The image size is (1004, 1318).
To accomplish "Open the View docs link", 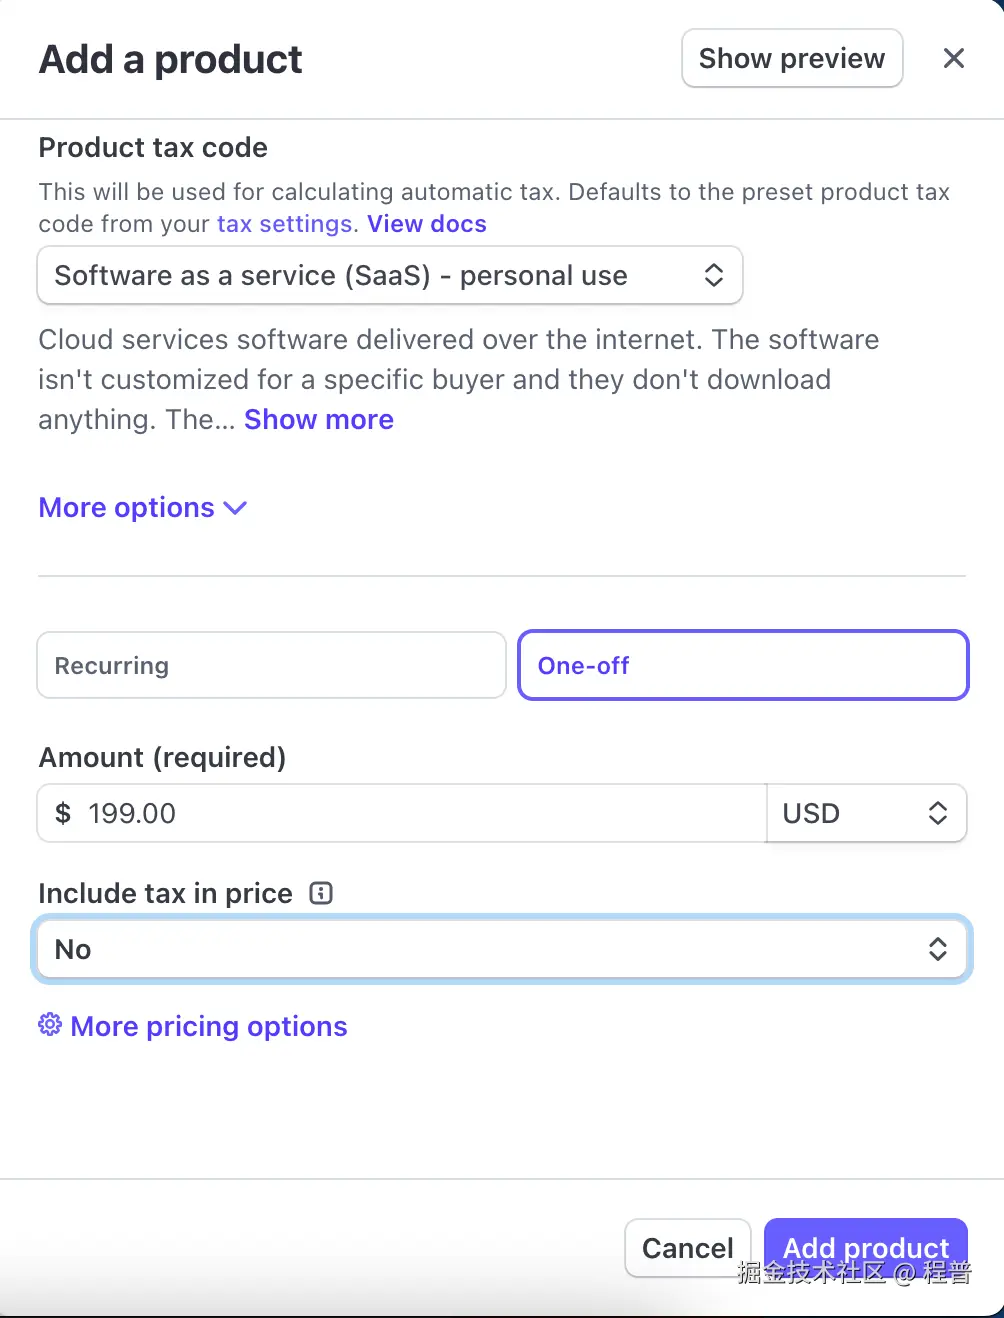I will (426, 224).
